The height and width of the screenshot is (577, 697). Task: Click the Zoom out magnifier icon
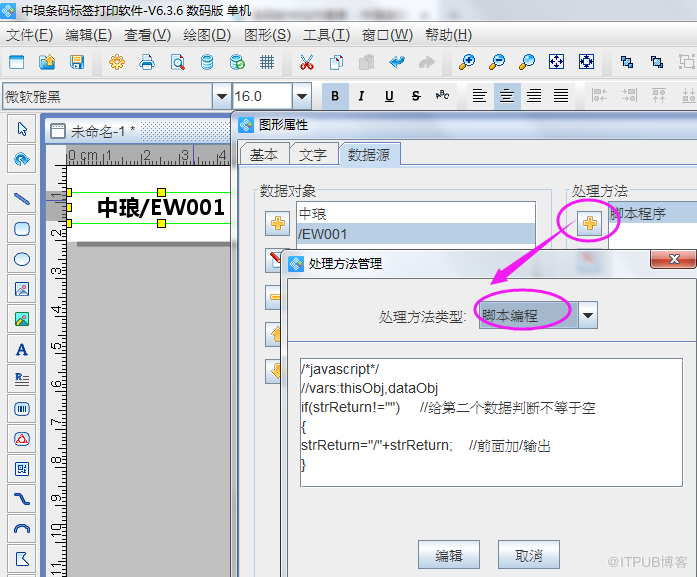tap(497, 62)
